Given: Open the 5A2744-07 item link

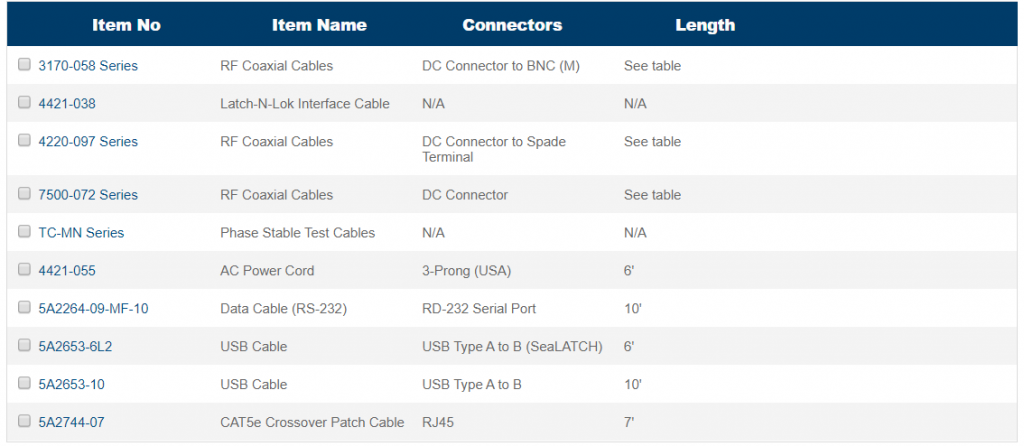Looking at the screenshot, I should pos(71,422).
